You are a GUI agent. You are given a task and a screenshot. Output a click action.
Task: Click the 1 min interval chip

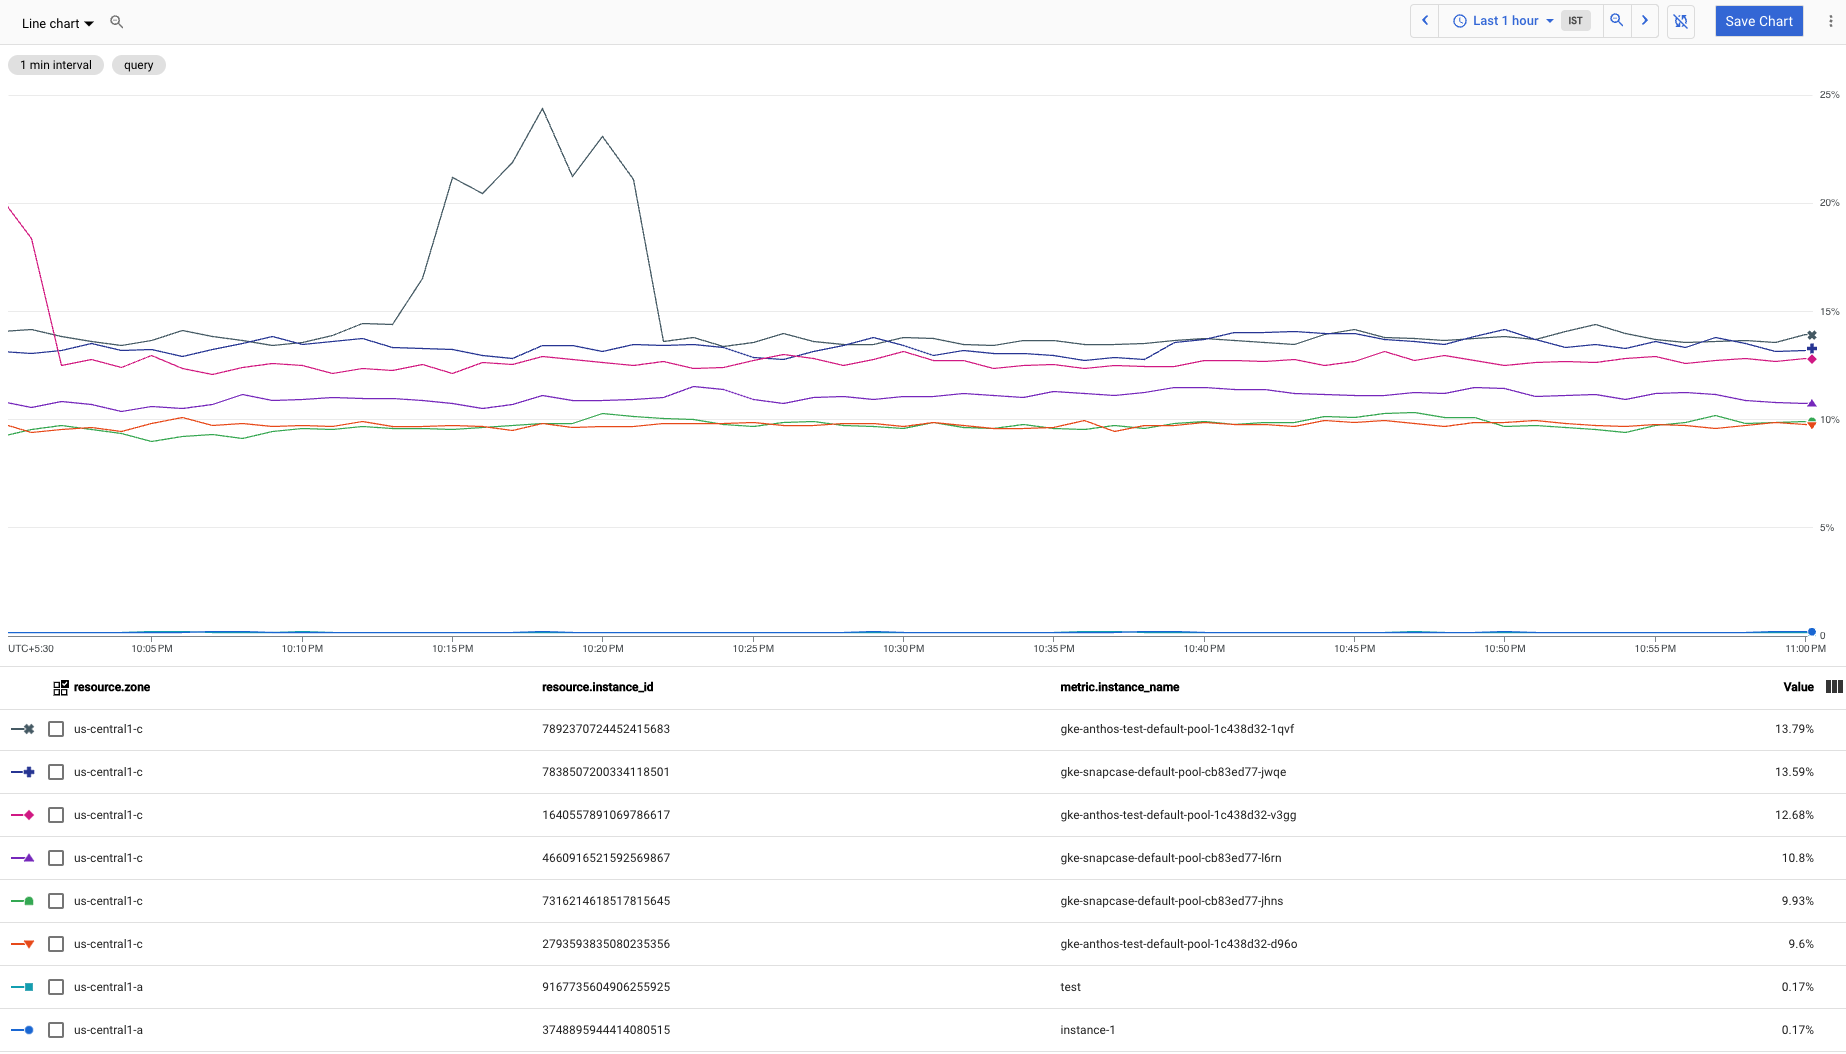(x=55, y=64)
